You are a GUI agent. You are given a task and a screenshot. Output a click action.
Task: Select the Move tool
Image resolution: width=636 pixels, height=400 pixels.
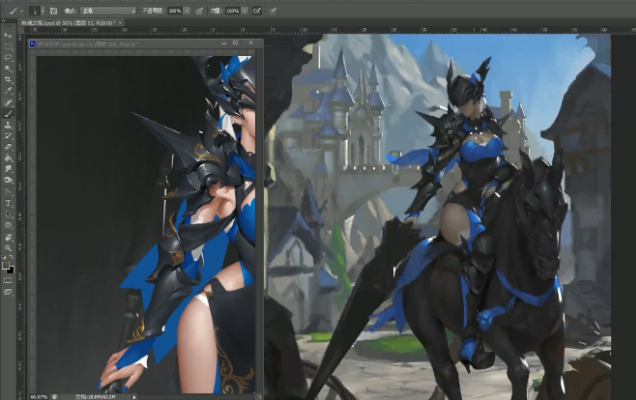coord(8,36)
